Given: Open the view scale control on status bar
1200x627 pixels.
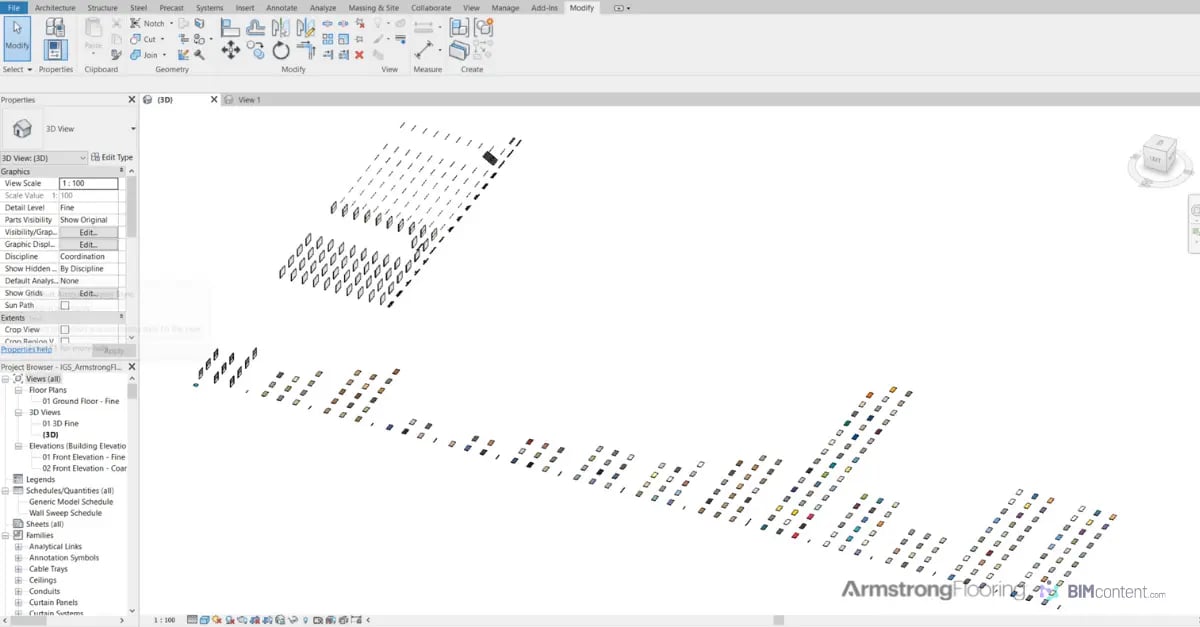Looking at the screenshot, I should pyautogui.click(x=163, y=619).
